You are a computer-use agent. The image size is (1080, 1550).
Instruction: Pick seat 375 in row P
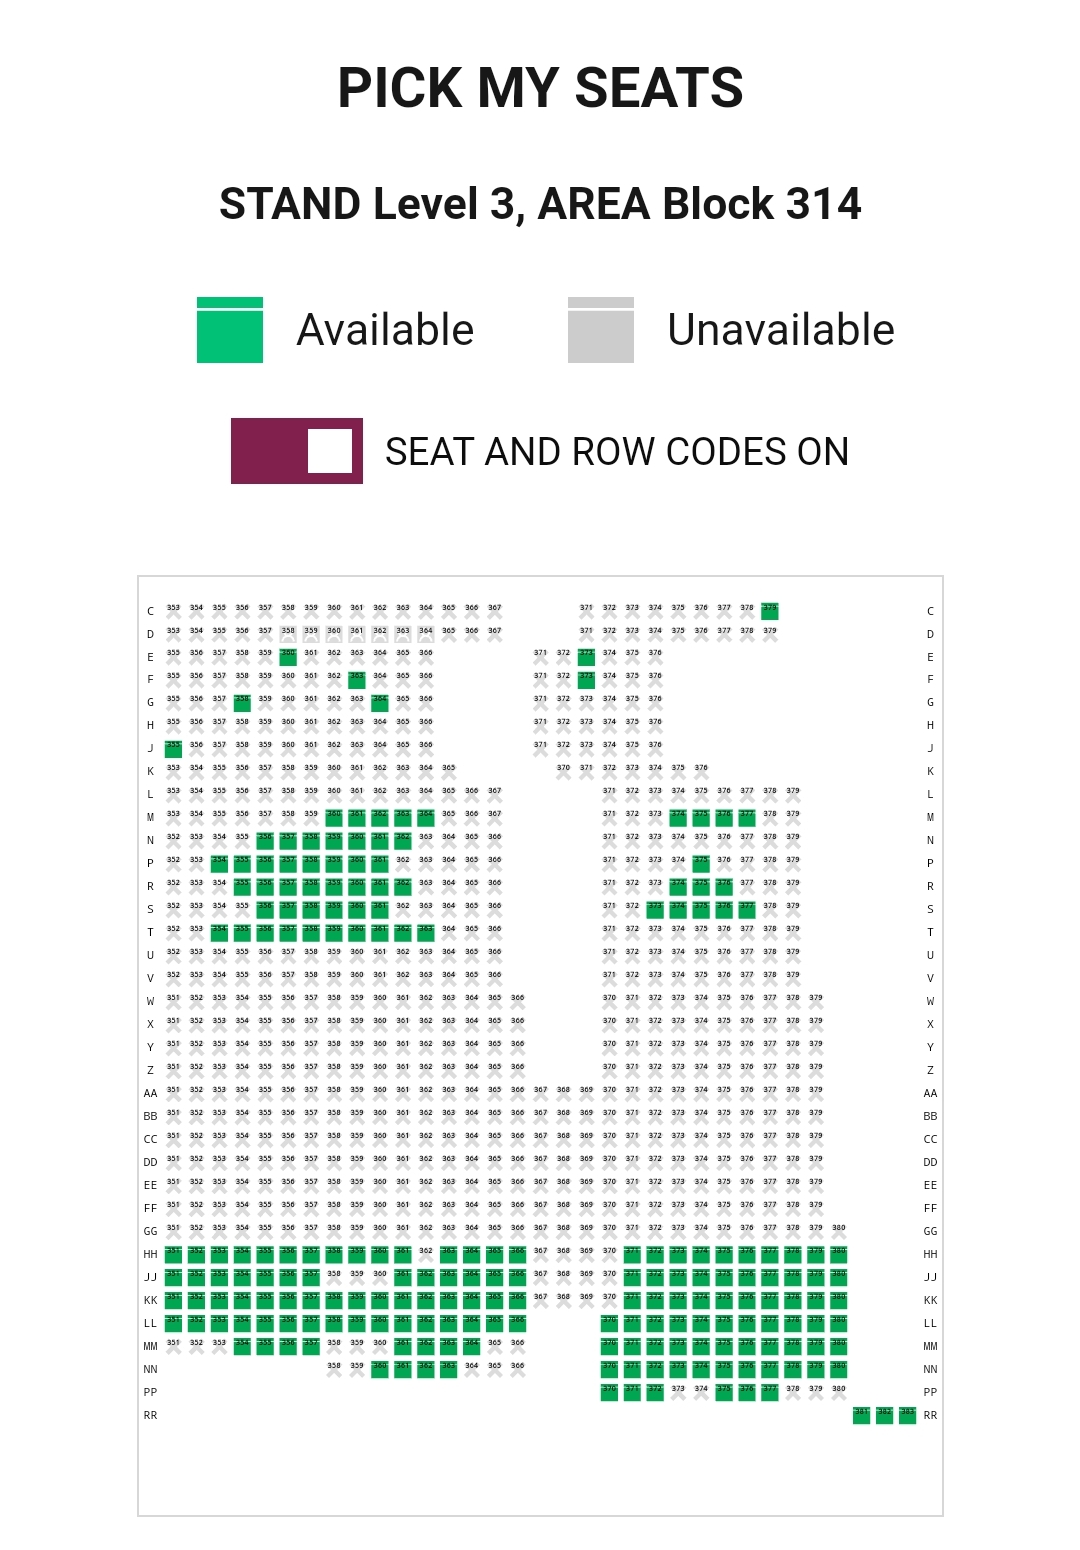pyautogui.click(x=701, y=864)
